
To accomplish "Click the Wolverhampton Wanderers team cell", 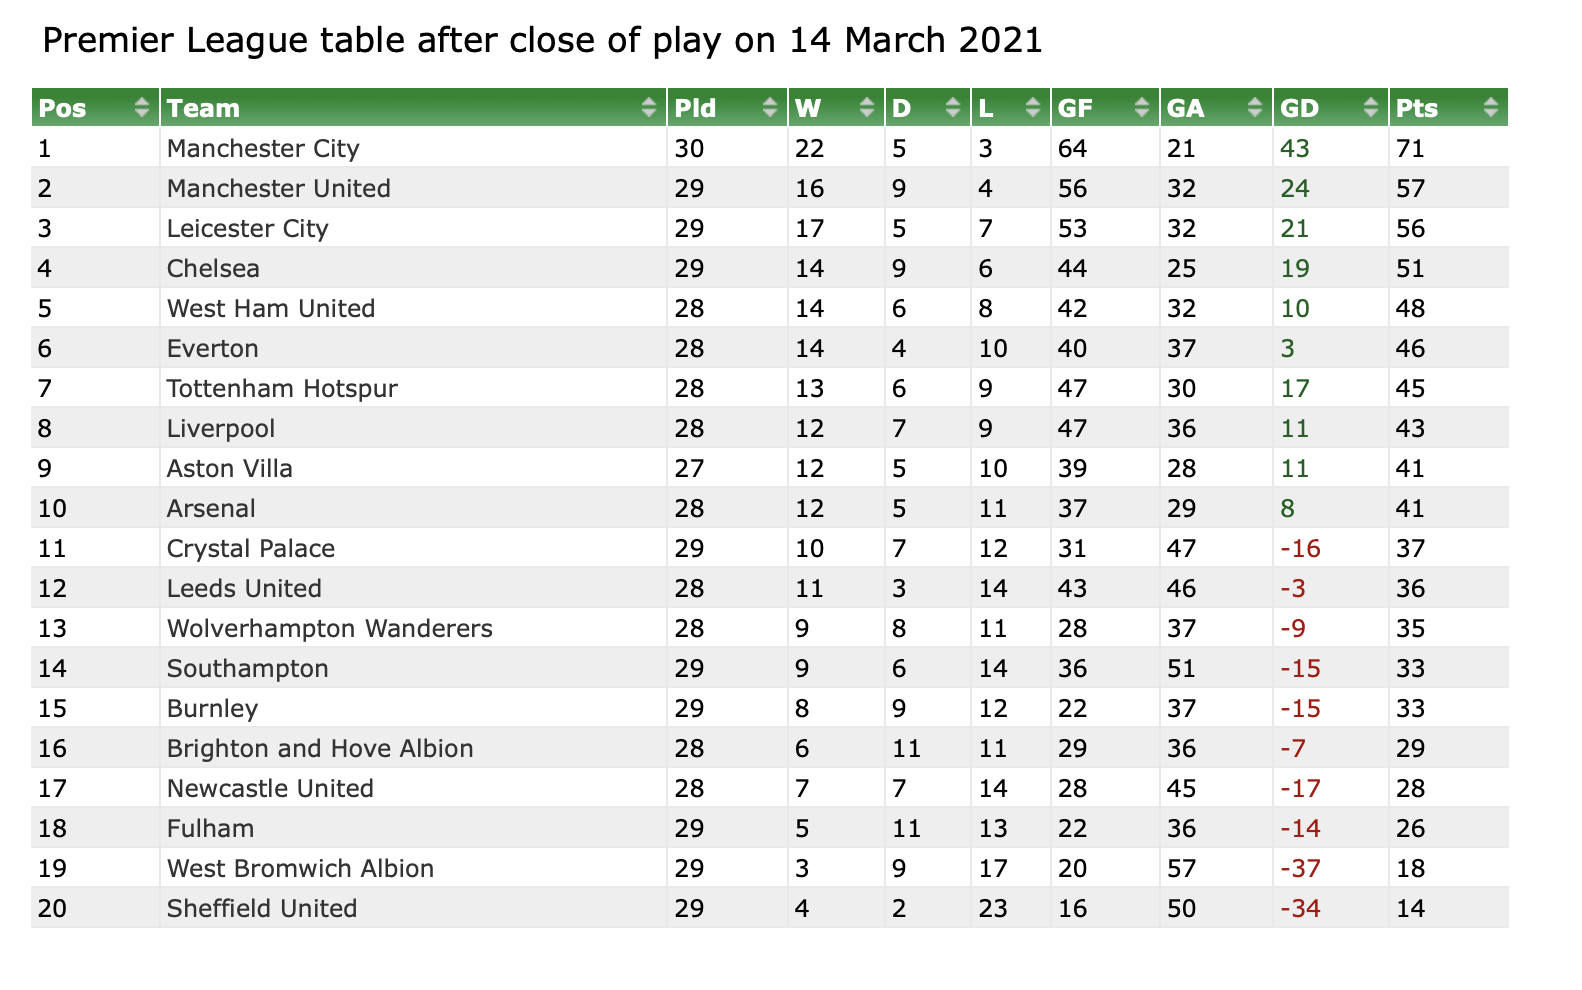I will click(x=413, y=628).
